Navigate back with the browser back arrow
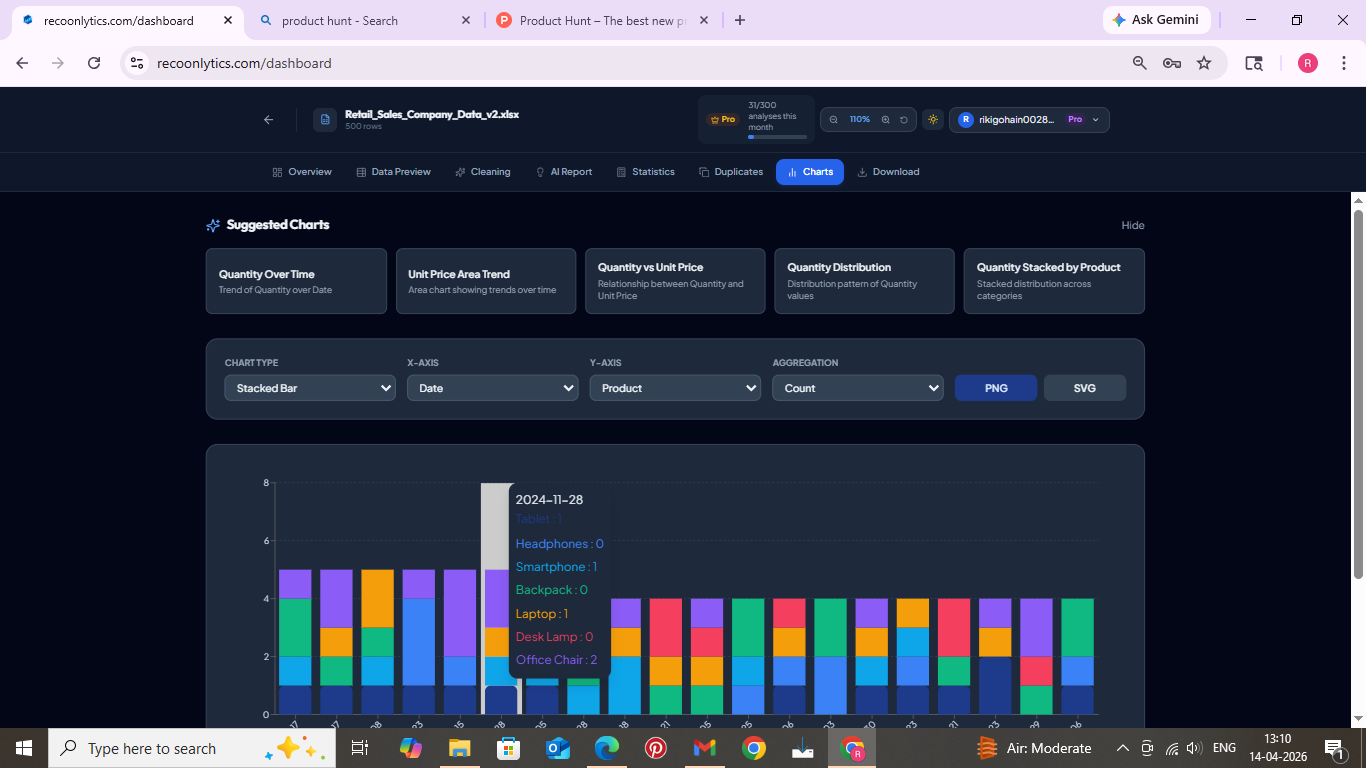This screenshot has height=768, width=1366. point(22,63)
